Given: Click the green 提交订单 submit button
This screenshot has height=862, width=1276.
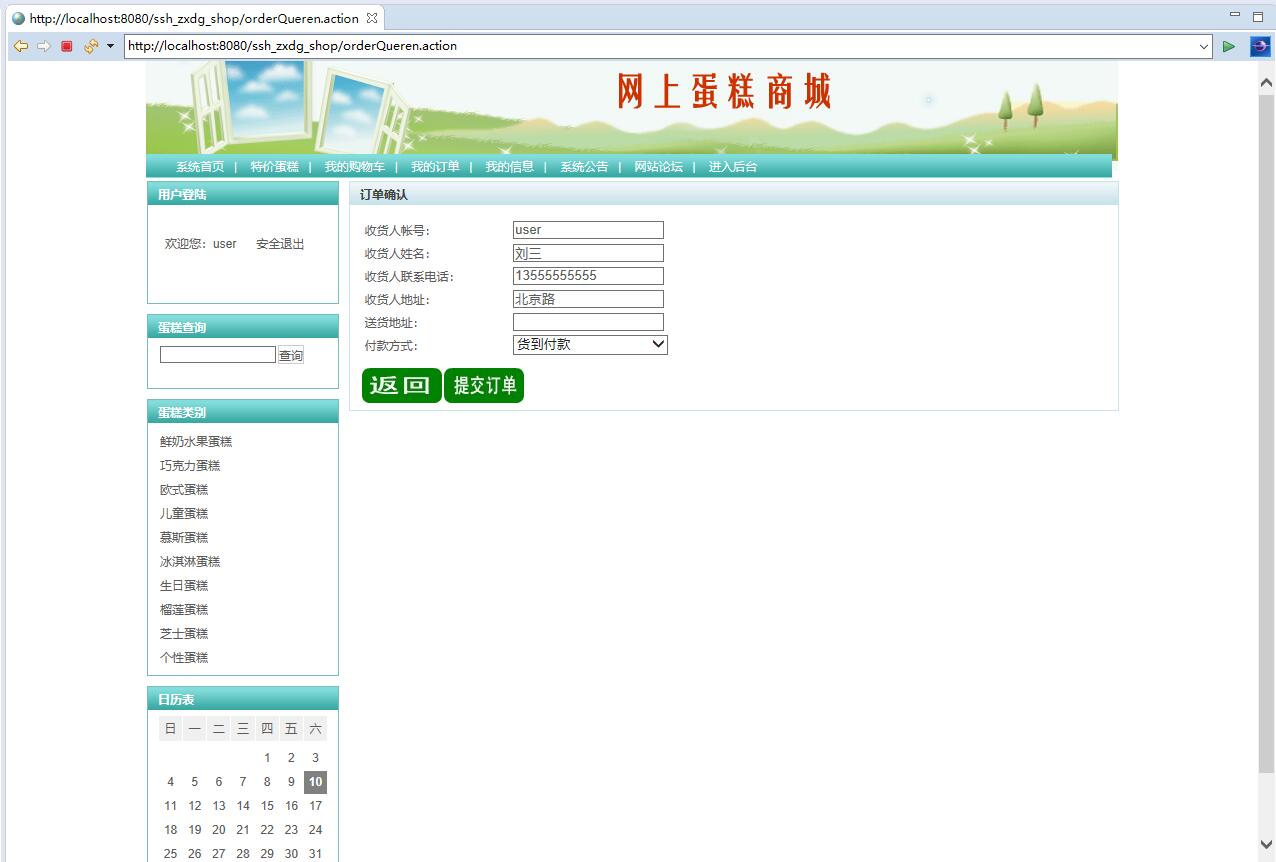Looking at the screenshot, I should 484,385.
